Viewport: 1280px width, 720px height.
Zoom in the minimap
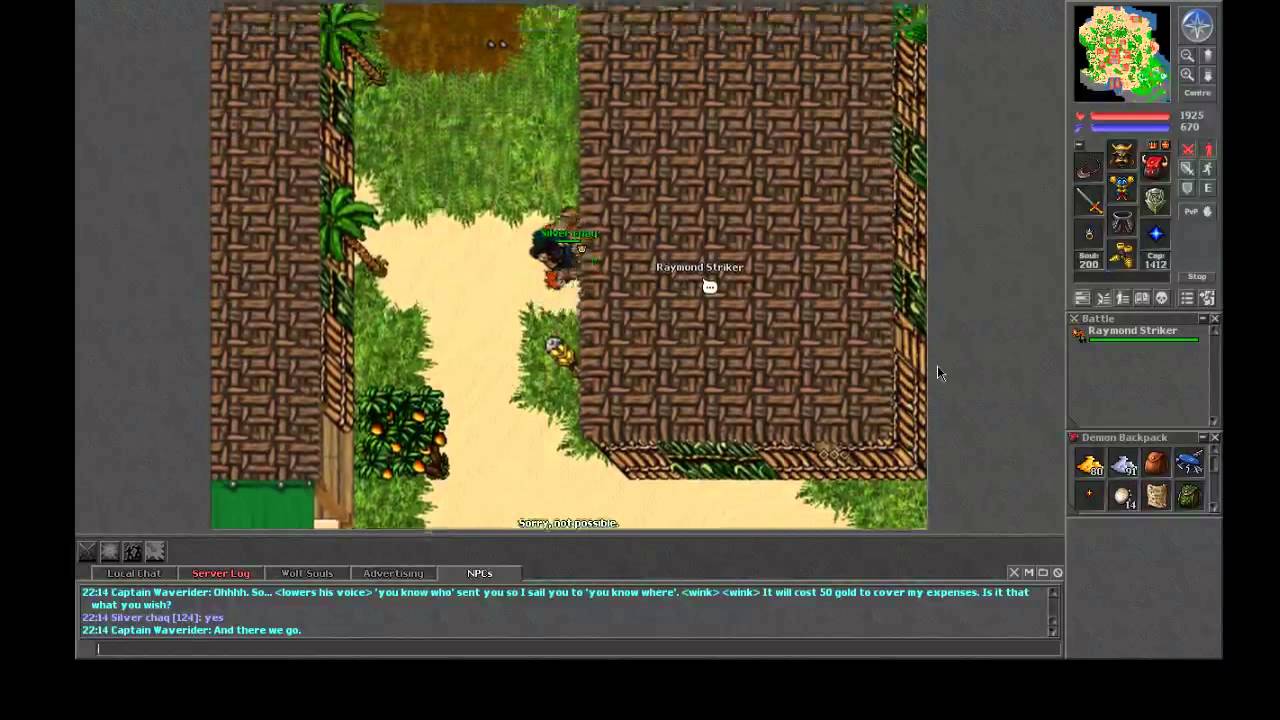click(x=1187, y=74)
